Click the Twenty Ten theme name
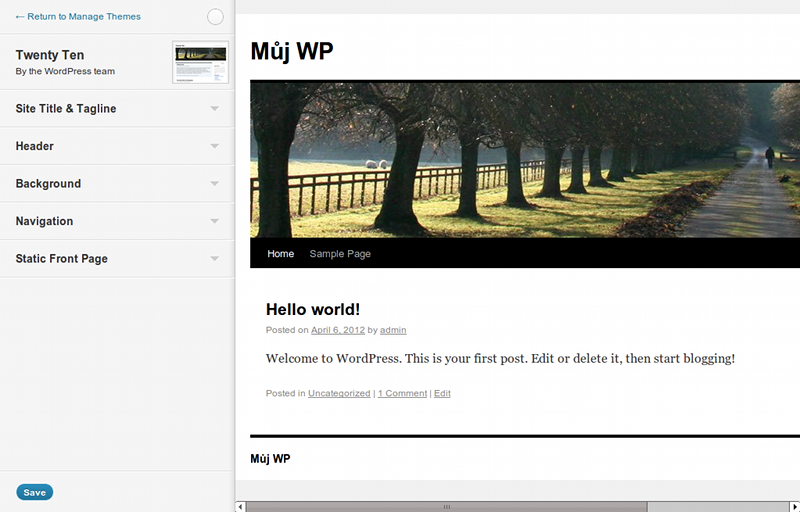800x512 pixels. point(49,55)
